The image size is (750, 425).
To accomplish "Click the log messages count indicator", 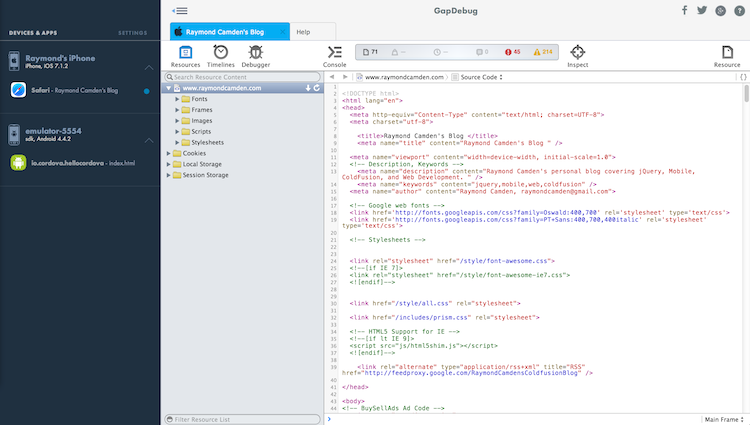I will (x=482, y=52).
